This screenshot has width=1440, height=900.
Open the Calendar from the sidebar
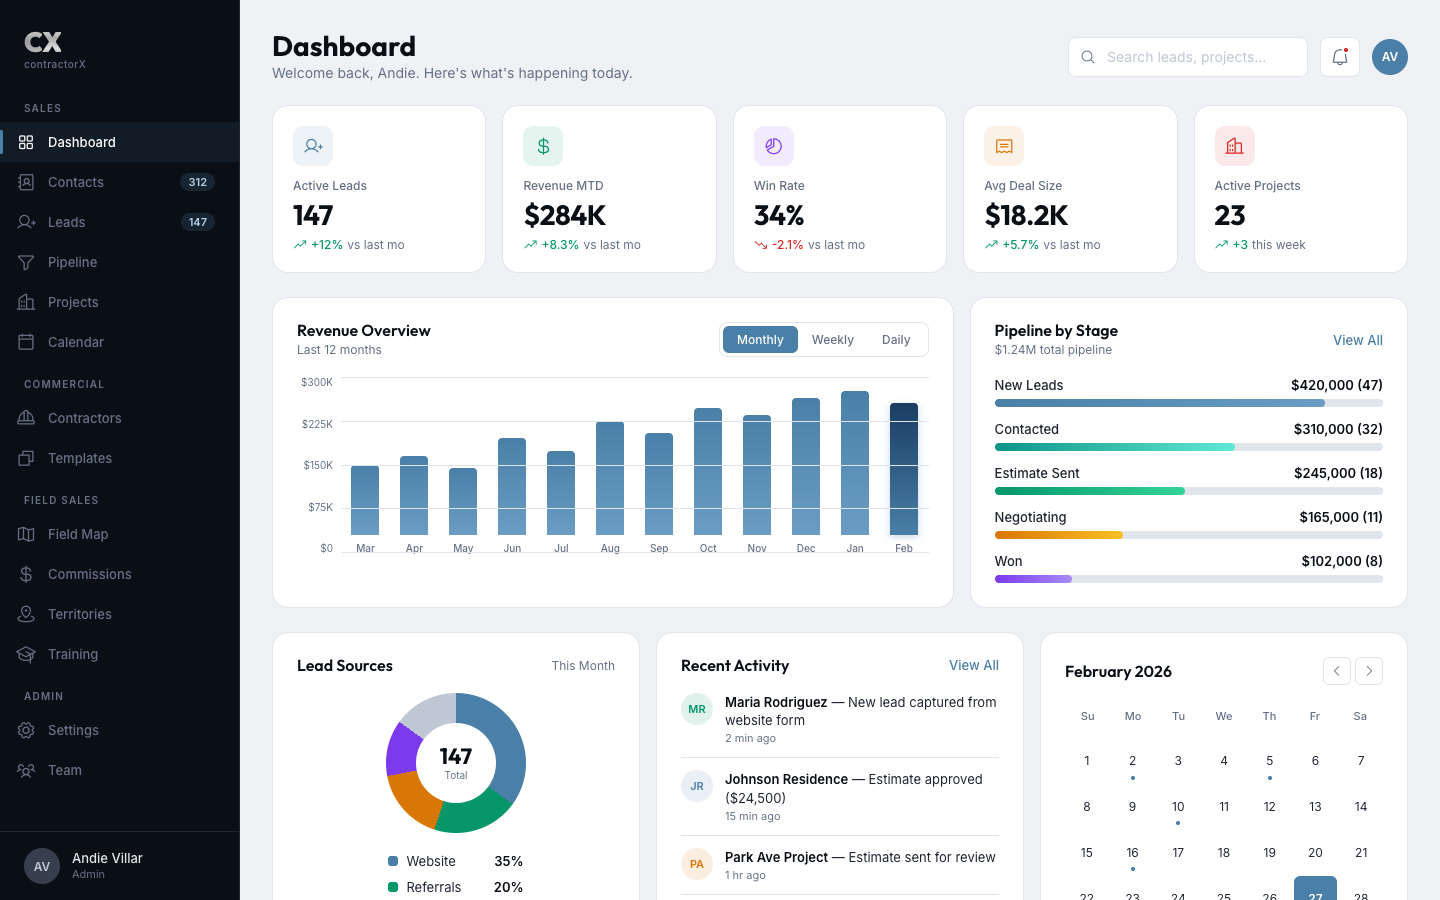click(x=76, y=342)
